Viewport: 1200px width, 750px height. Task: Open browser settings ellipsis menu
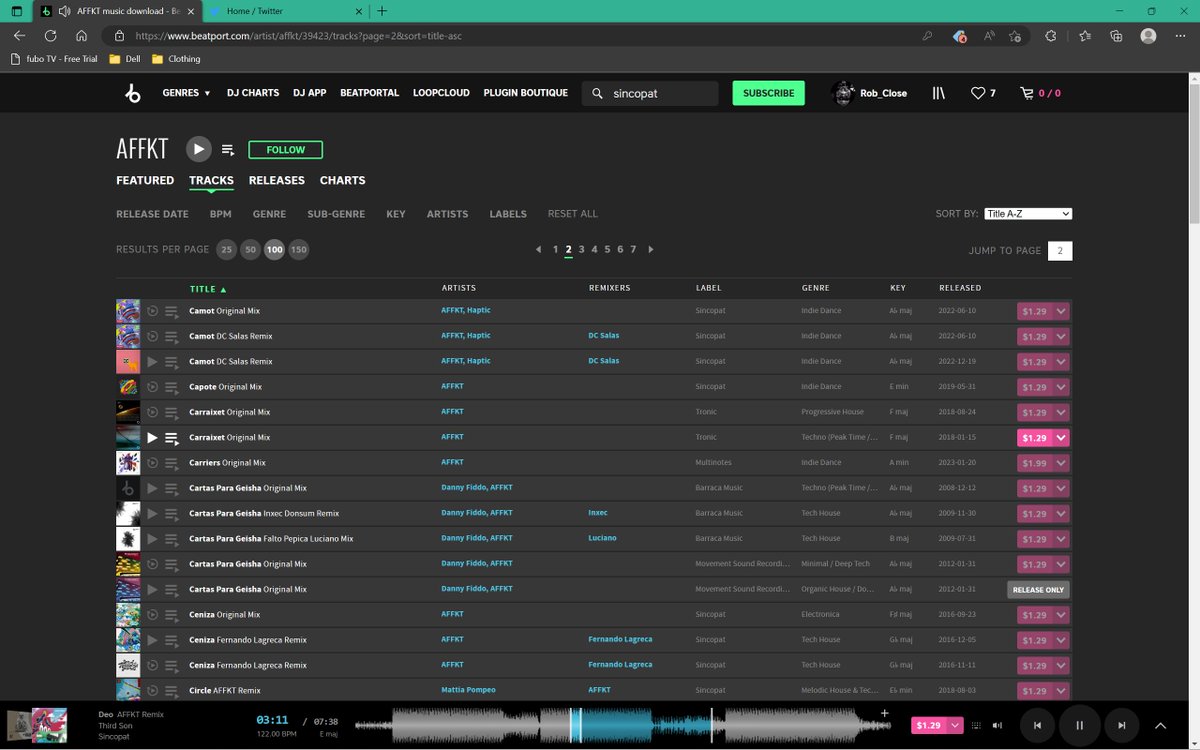click(1180, 35)
